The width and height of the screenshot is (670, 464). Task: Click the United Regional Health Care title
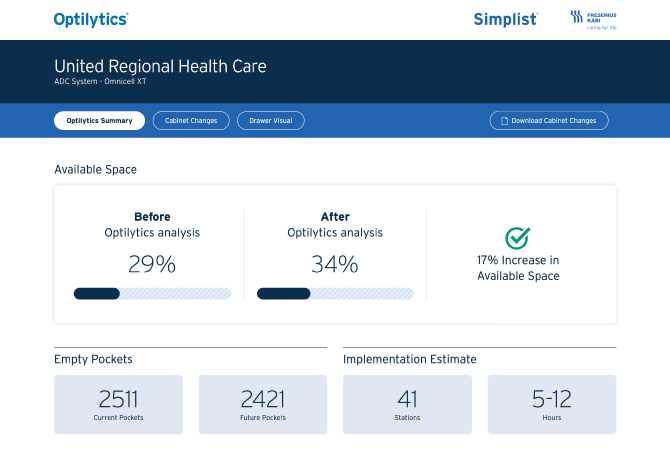160,67
